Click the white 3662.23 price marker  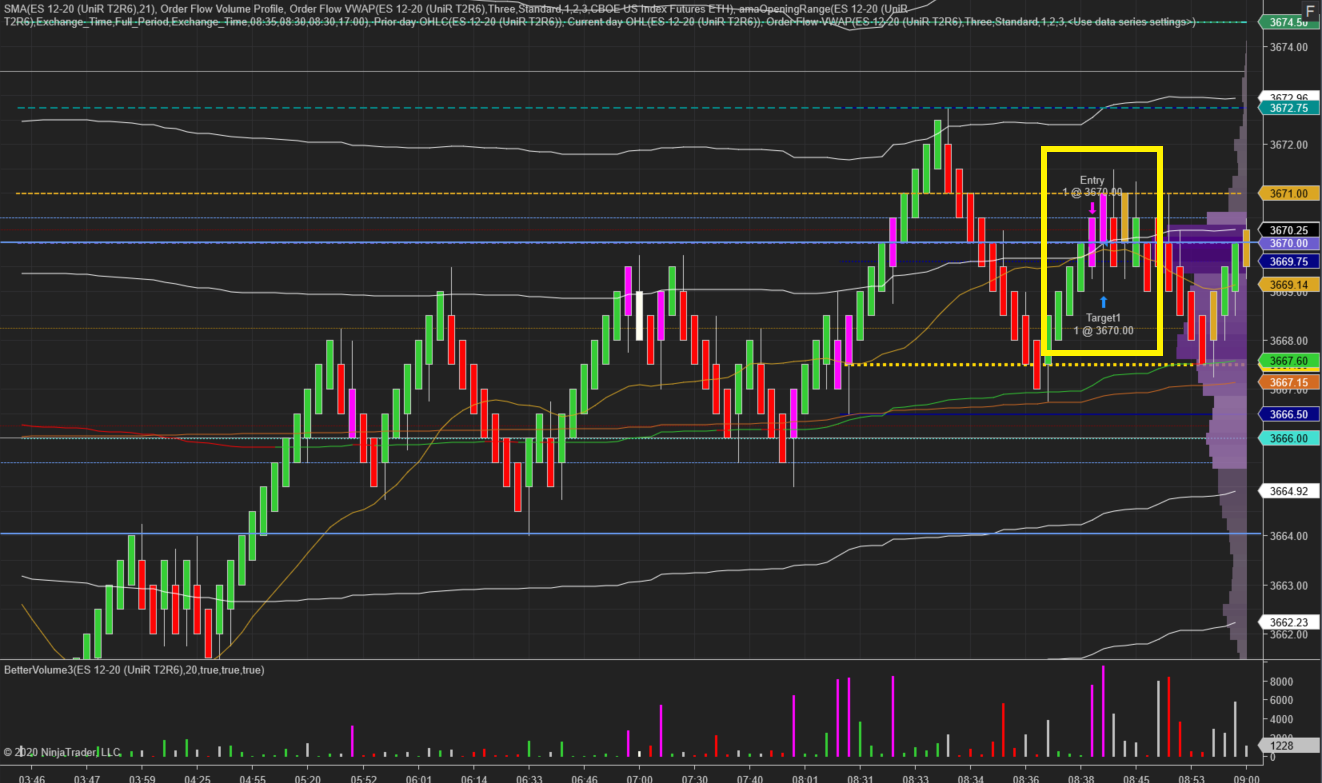[1288, 622]
